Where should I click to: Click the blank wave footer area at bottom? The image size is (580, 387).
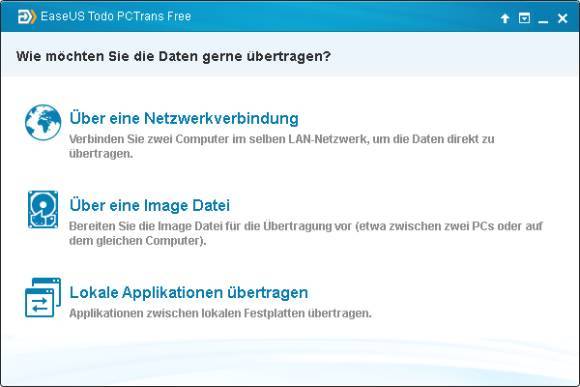(x=290, y=361)
